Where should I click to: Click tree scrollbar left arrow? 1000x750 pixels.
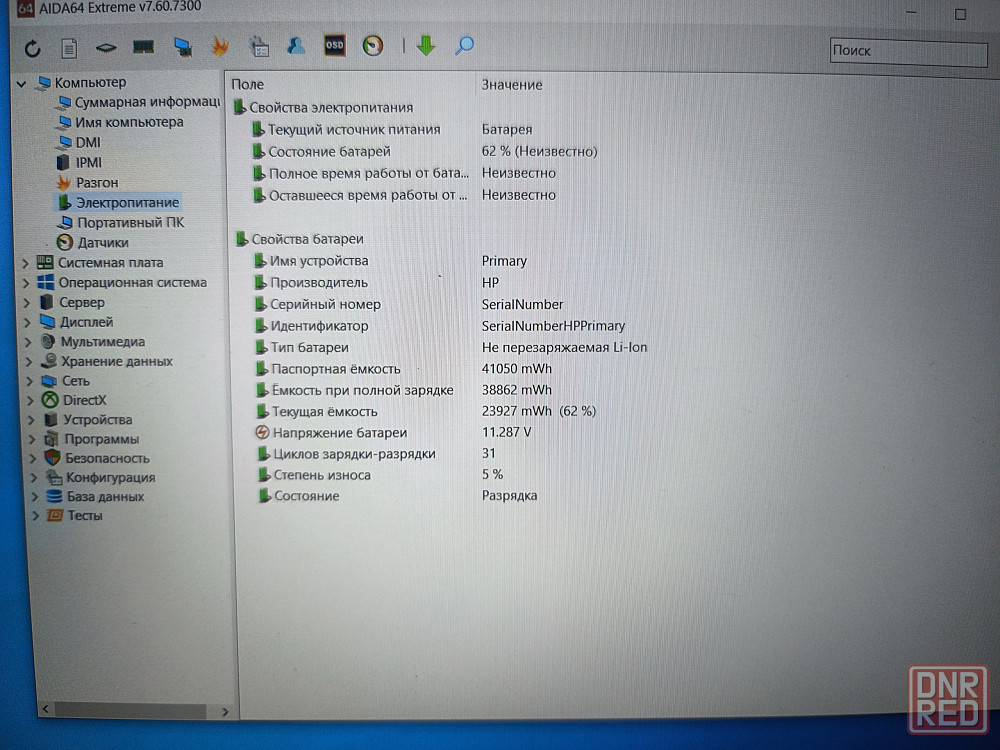(x=45, y=709)
